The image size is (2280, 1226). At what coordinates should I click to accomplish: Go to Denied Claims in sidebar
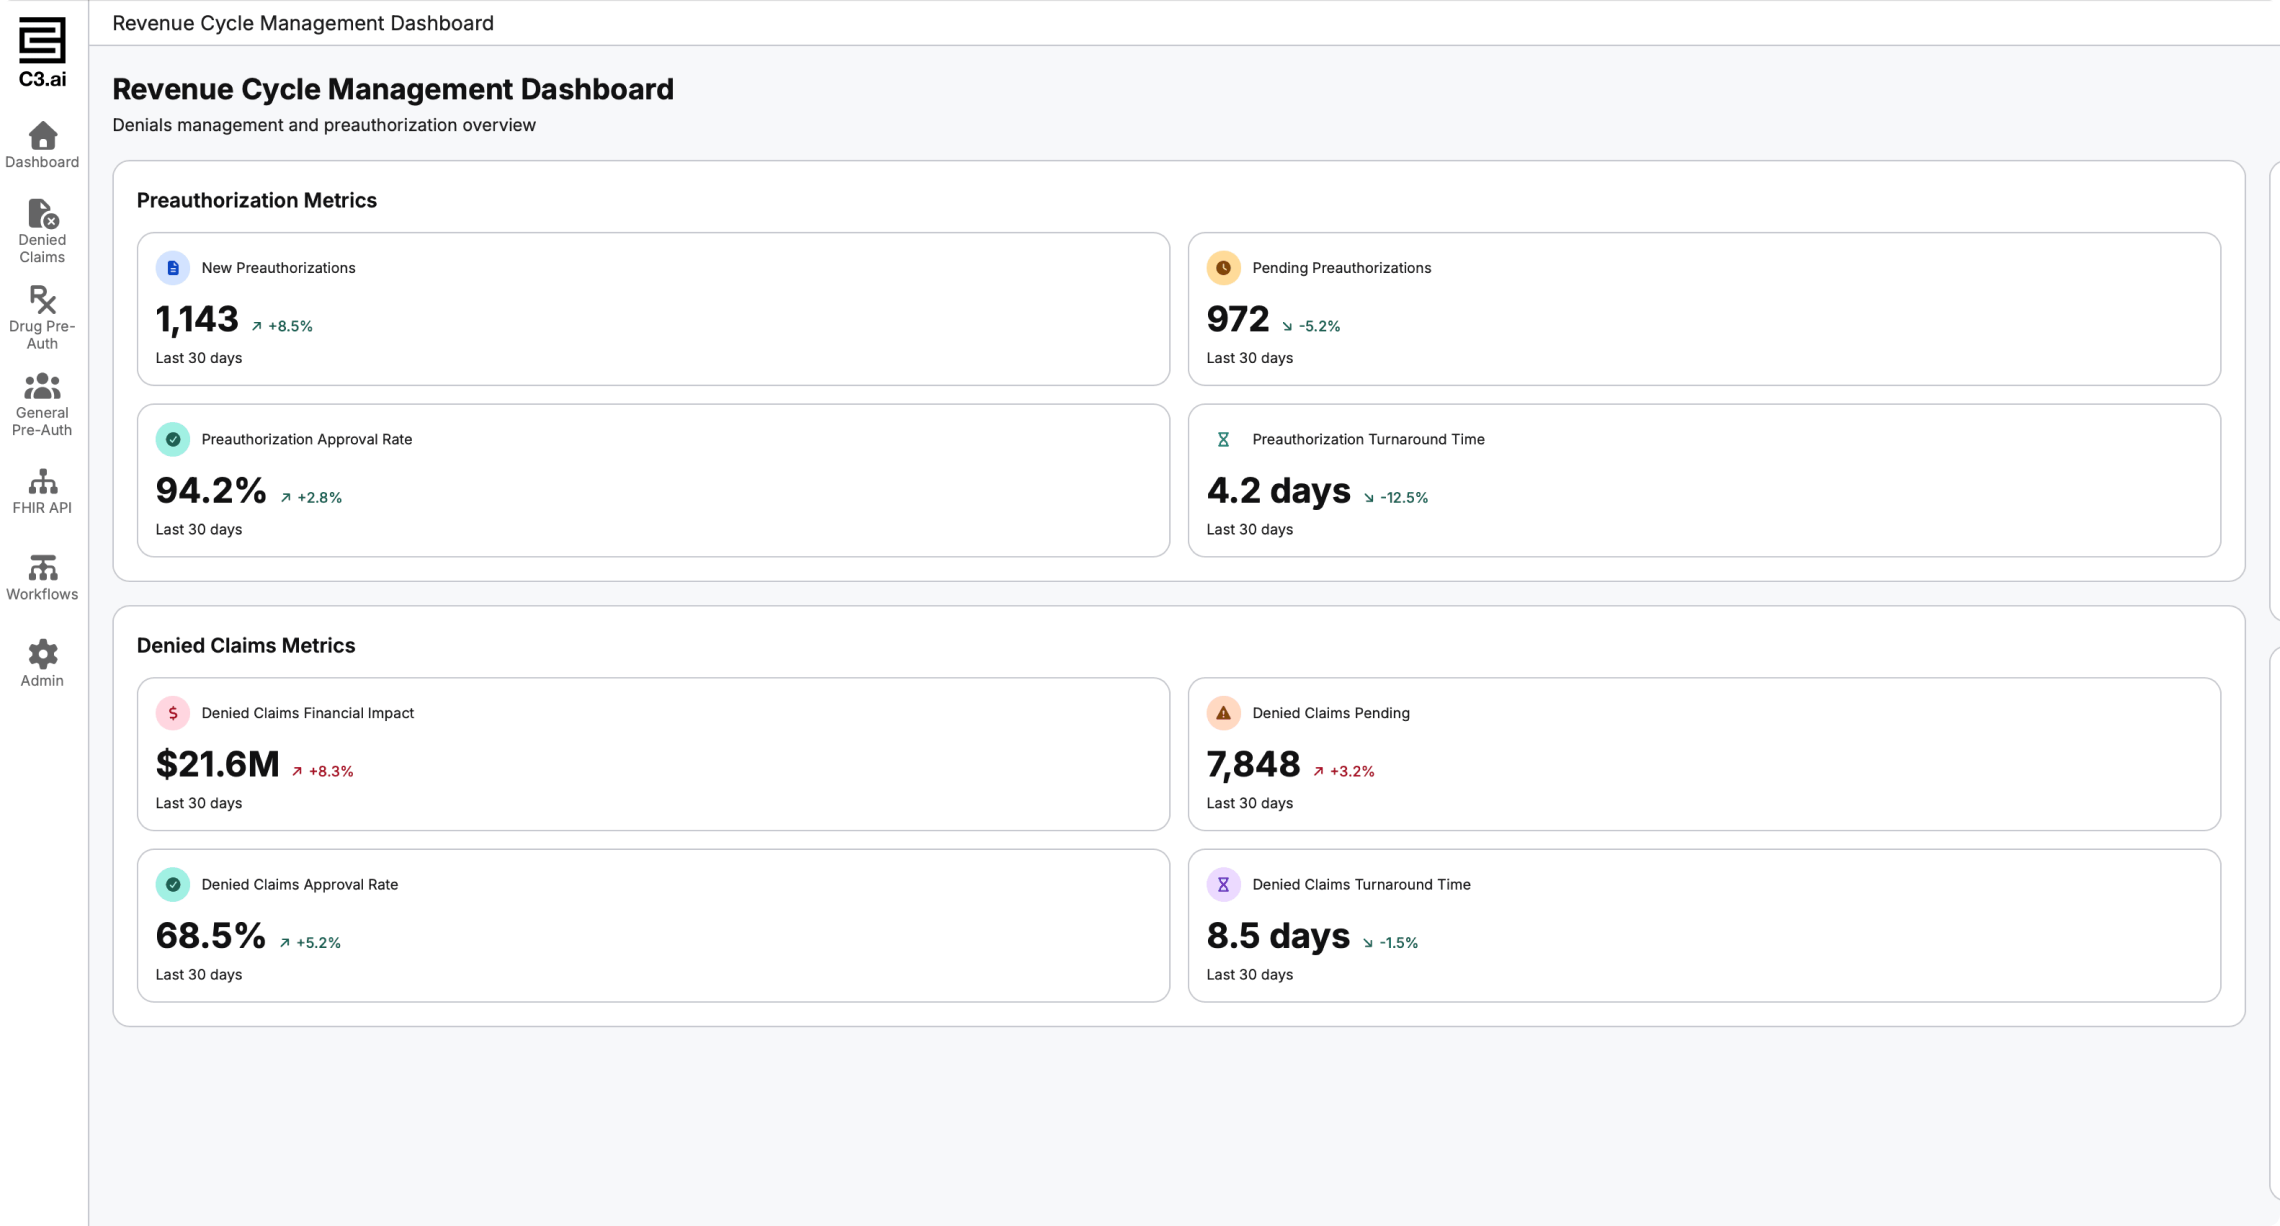pyautogui.click(x=42, y=231)
